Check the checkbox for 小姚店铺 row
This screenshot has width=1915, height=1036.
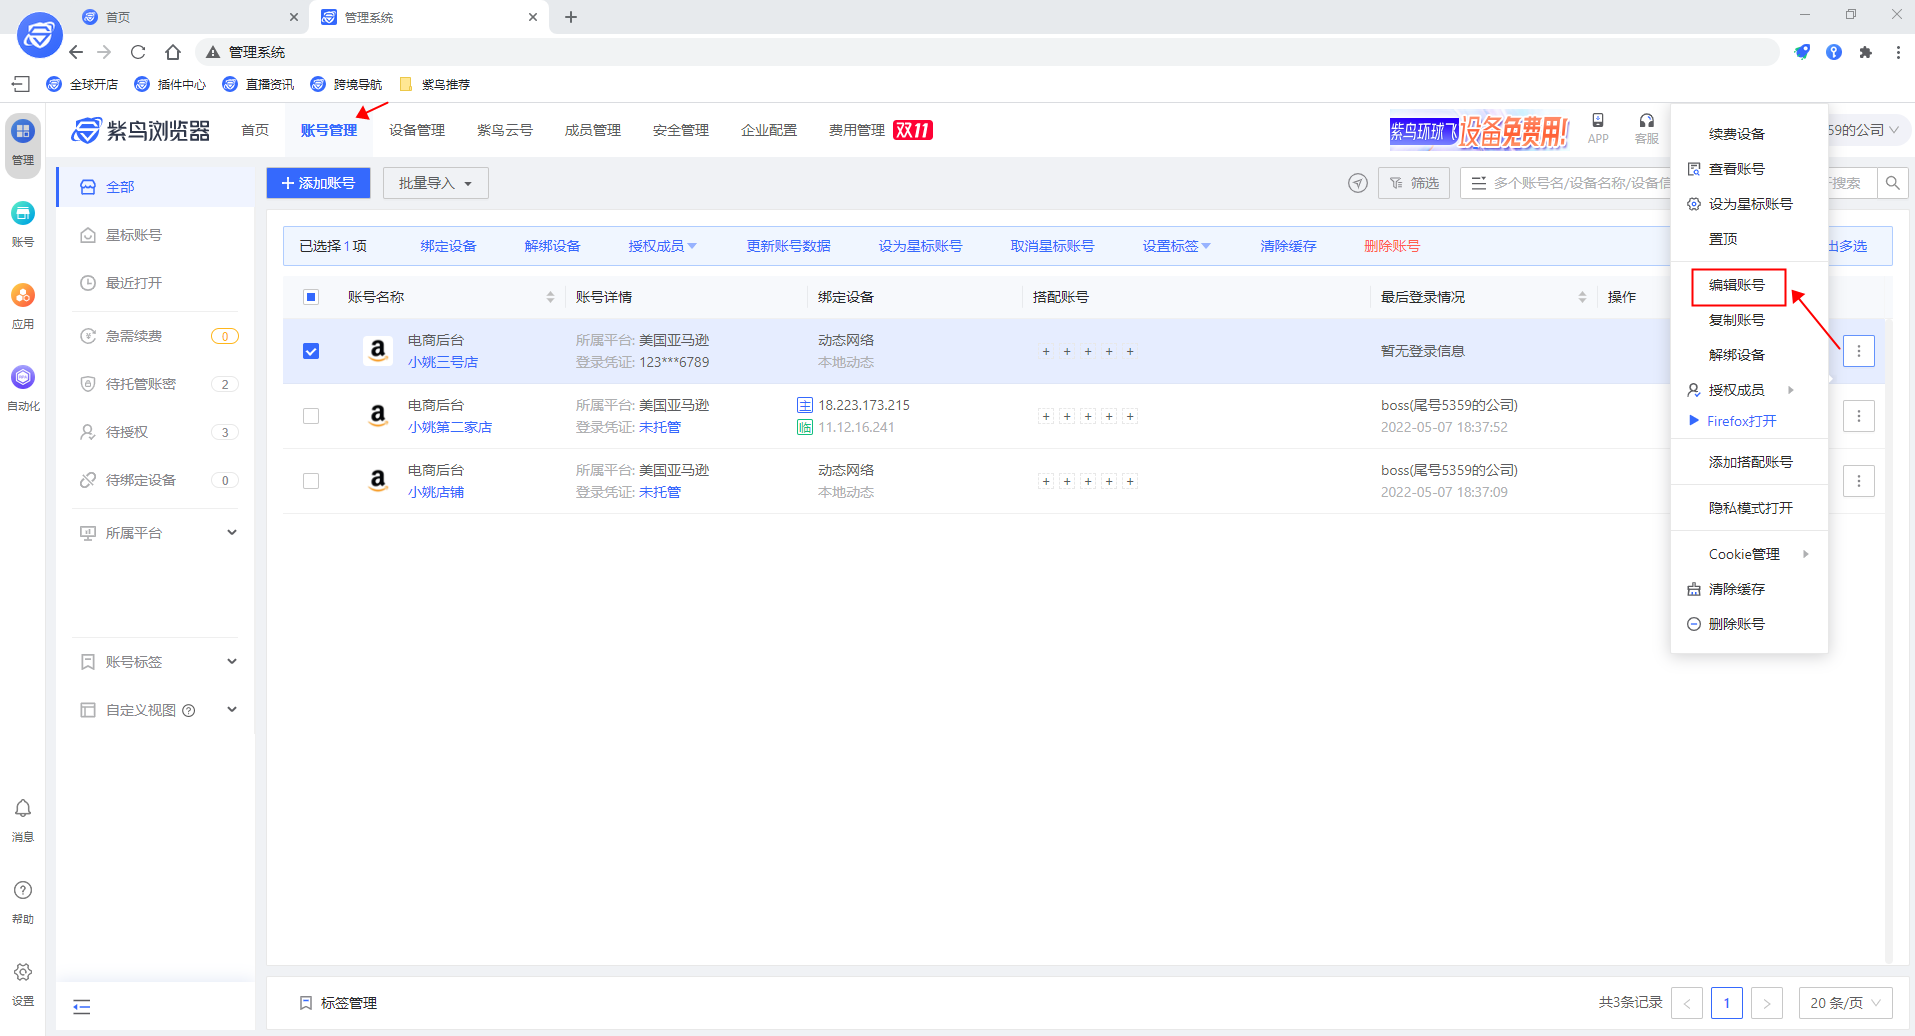[311, 480]
